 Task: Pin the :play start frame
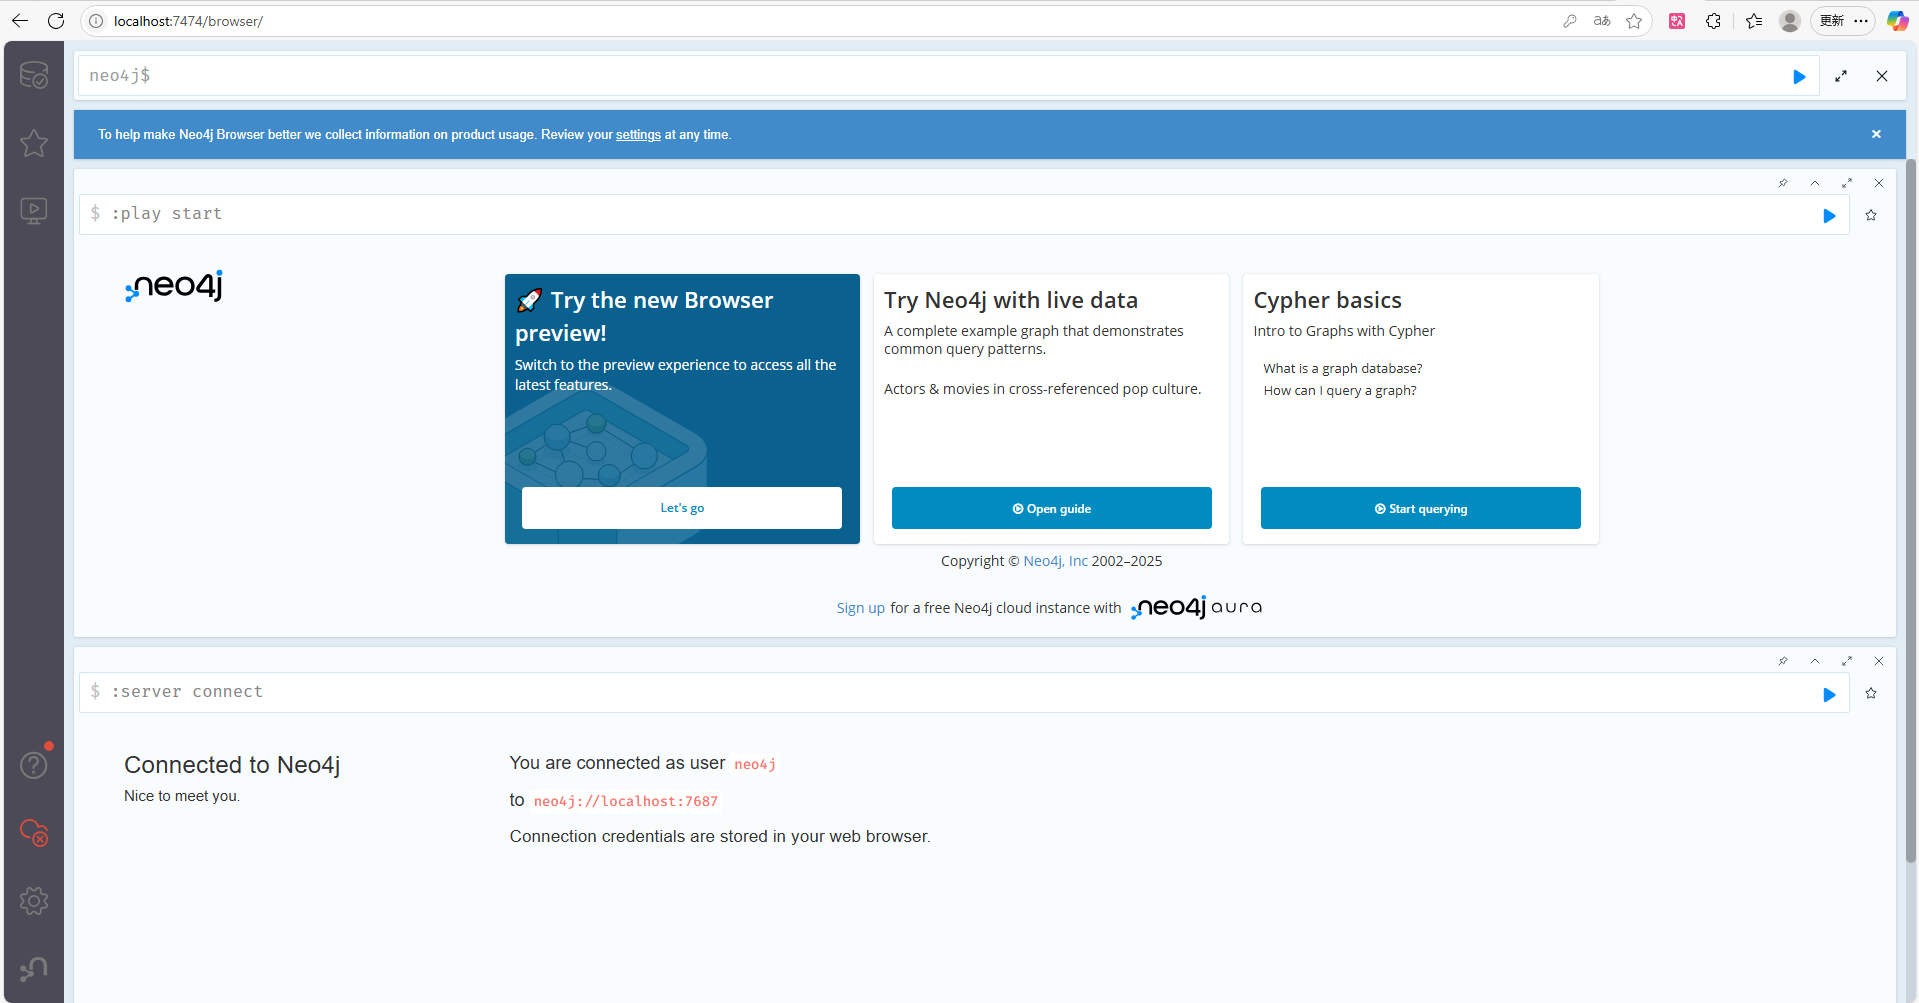click(x=1783, y=183)
